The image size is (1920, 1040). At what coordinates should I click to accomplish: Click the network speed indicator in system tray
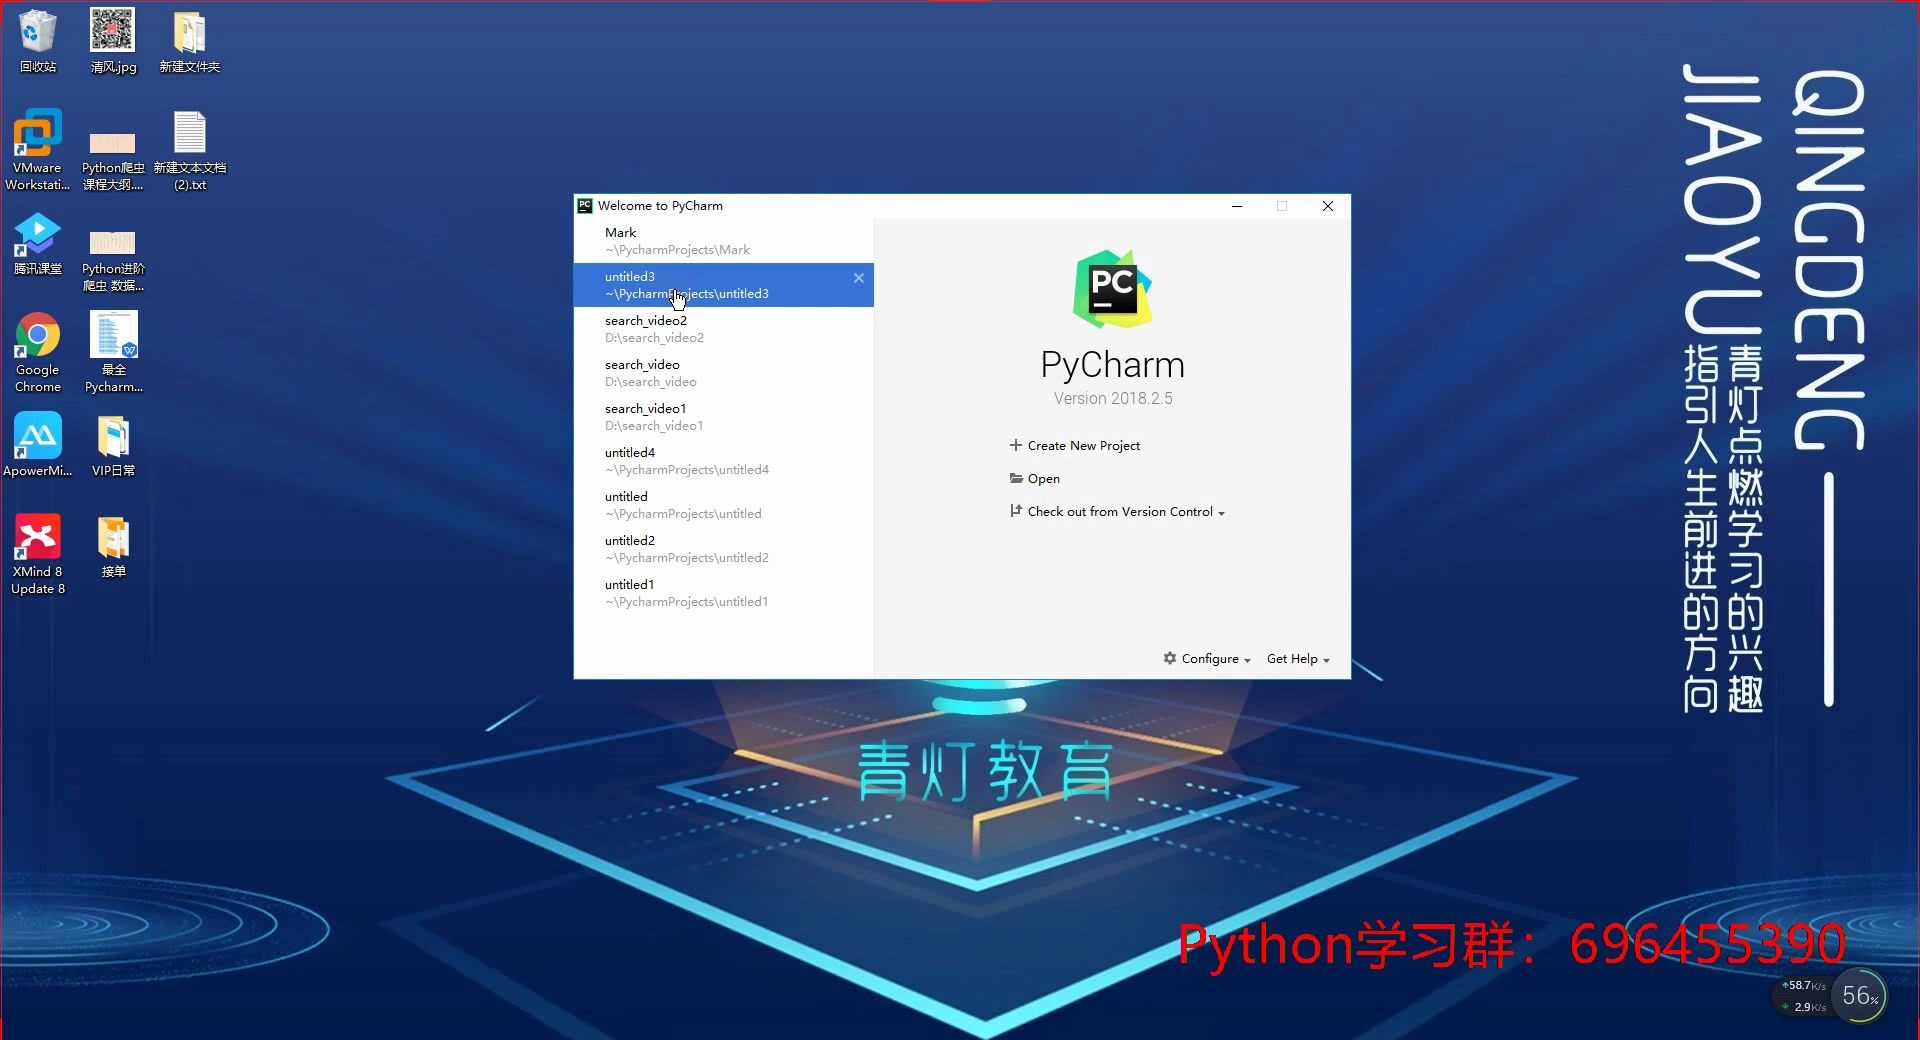point(1805,996)
